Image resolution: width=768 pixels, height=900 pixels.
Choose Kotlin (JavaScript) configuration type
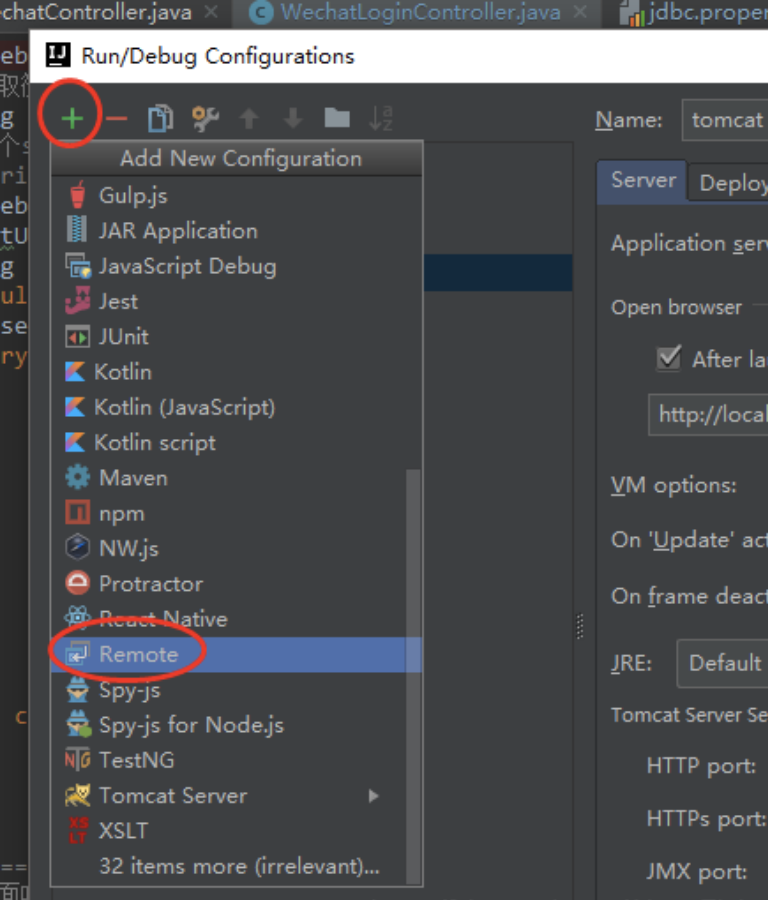[x=236, y=408]
